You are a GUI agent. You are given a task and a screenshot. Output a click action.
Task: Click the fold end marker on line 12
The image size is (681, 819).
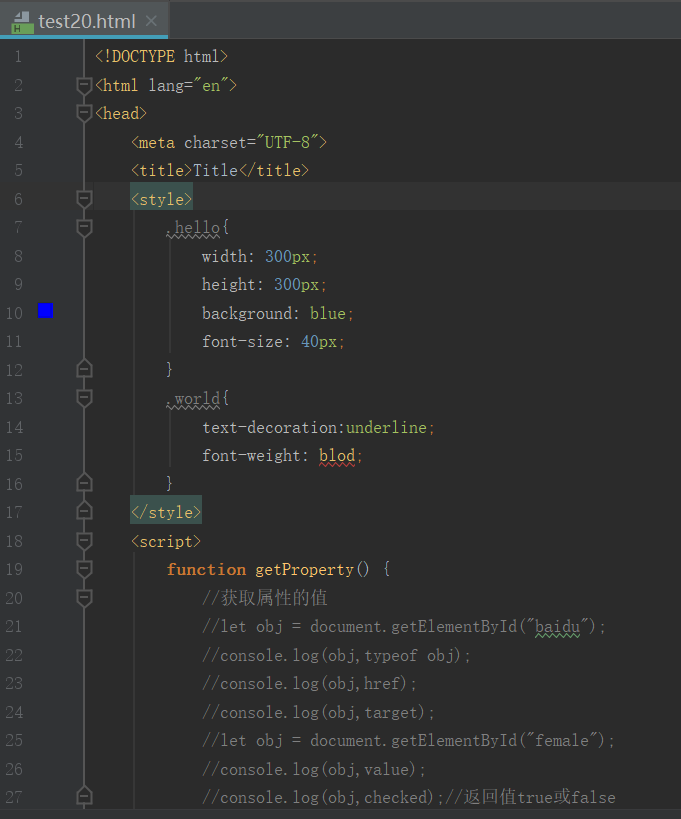click(84, 369)
